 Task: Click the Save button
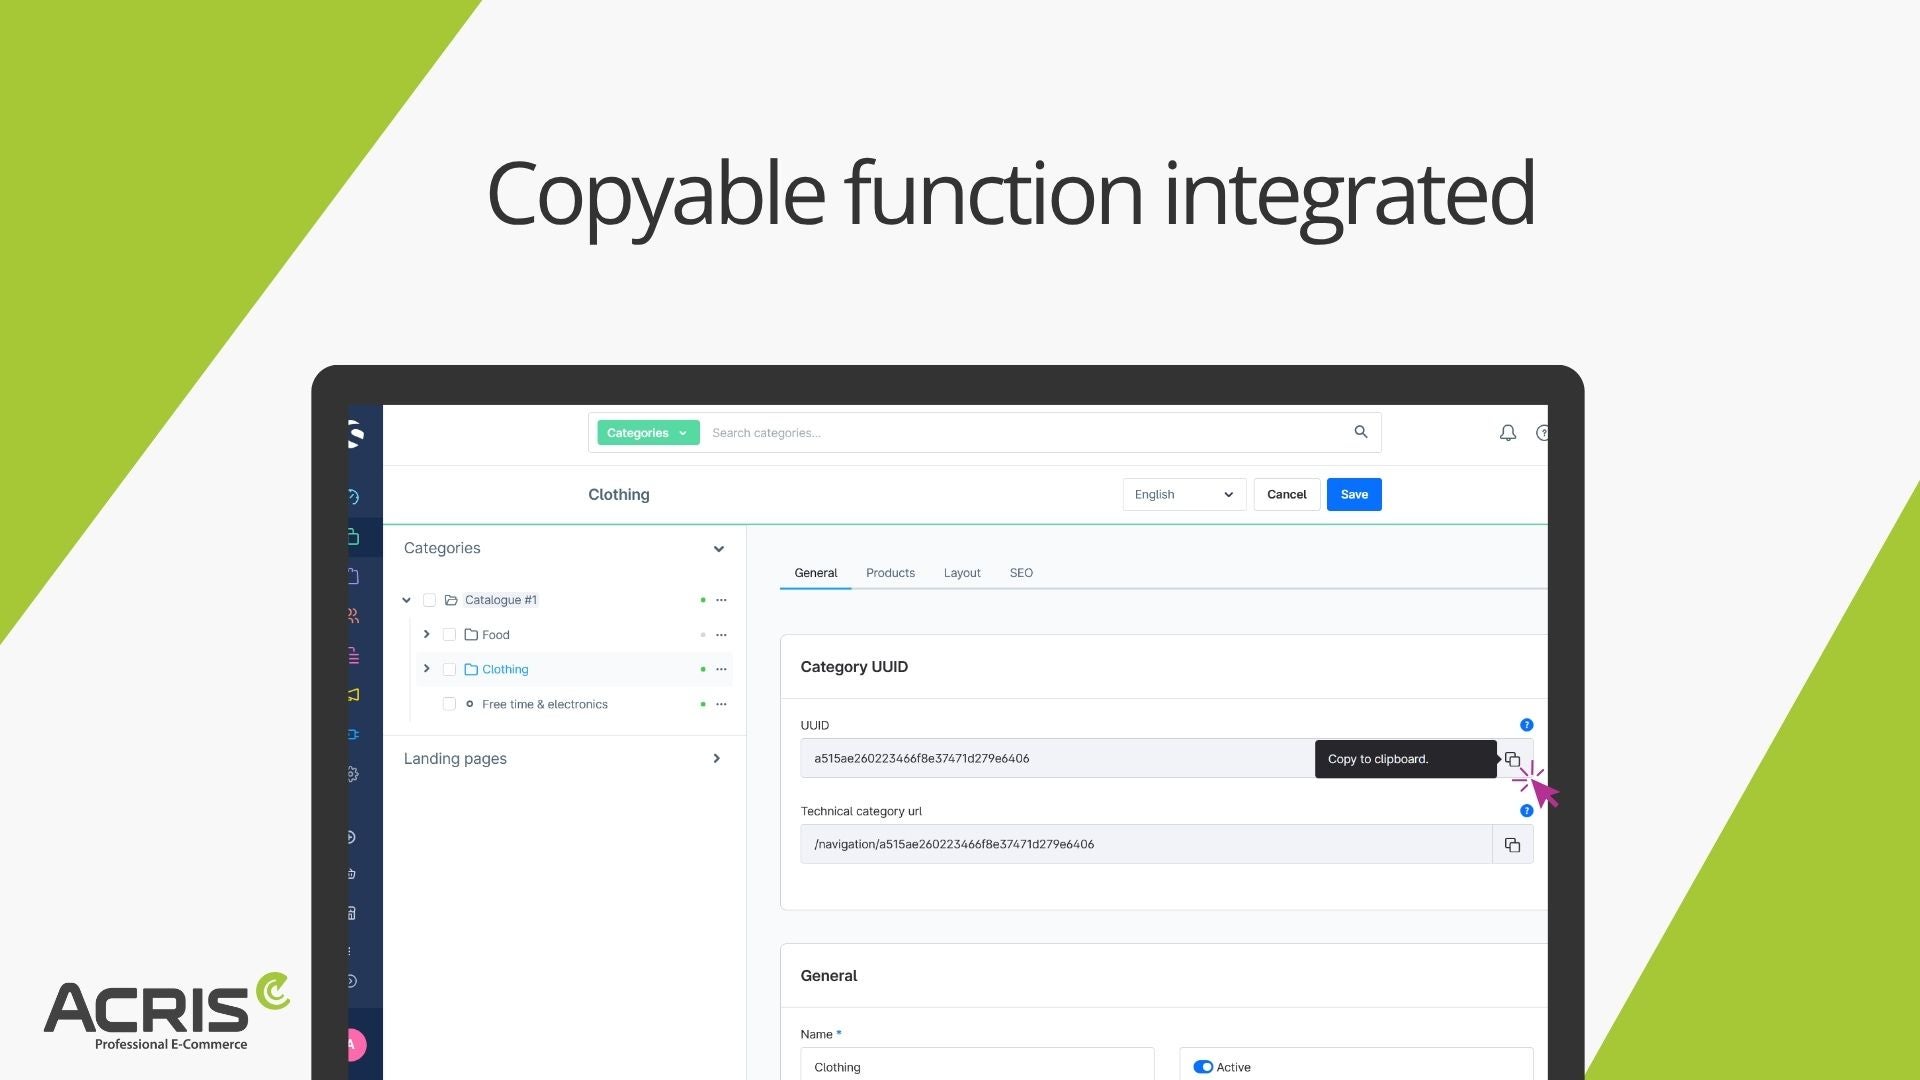pos(1354,495)
